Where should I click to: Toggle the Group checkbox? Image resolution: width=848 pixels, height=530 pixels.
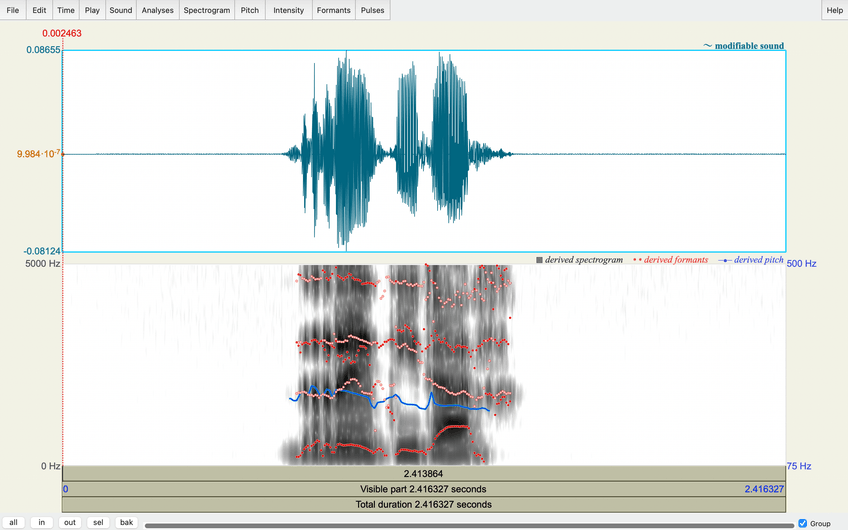pos(803,523)
